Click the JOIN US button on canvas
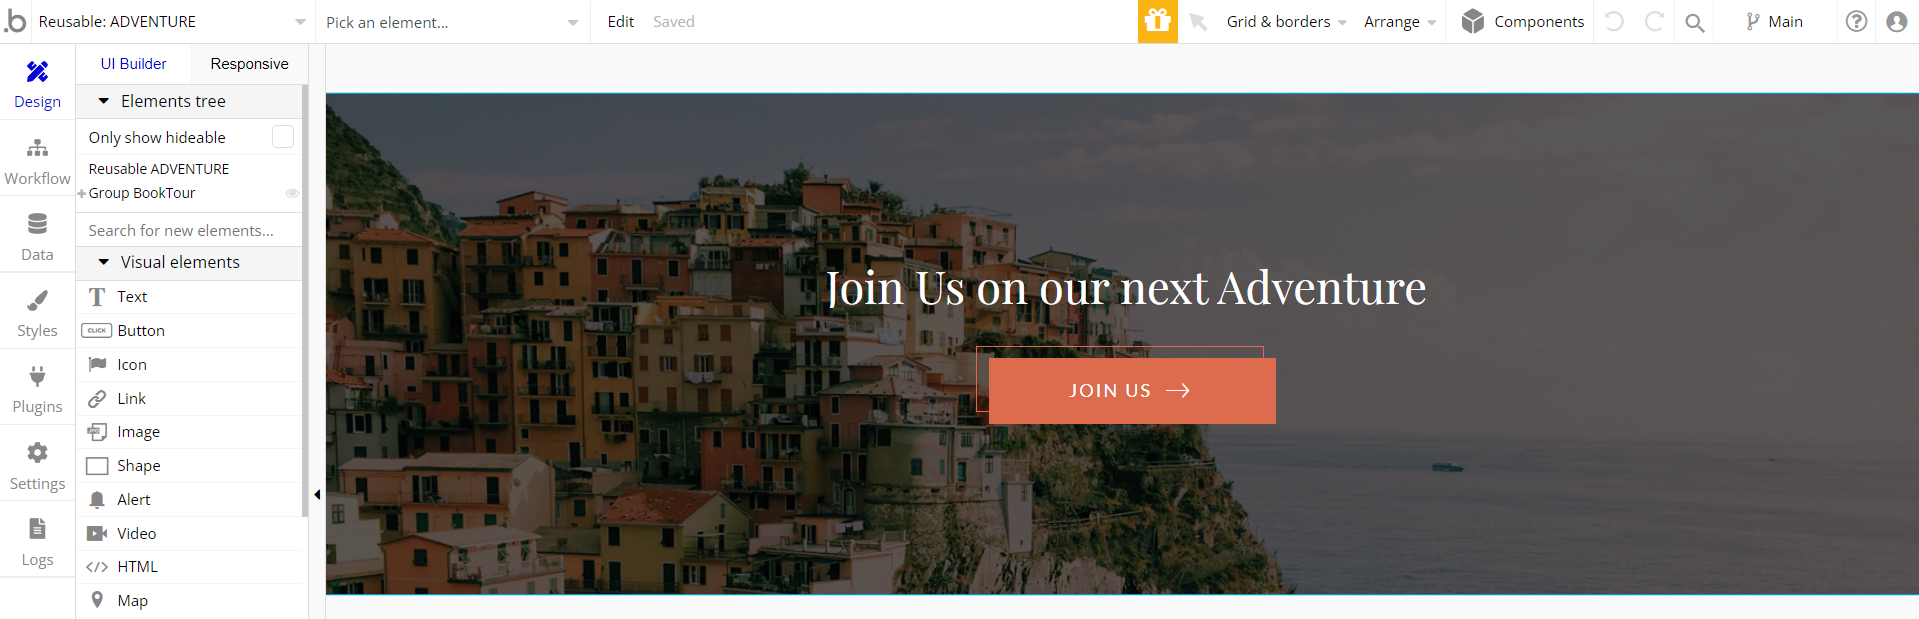The image size is (1919, 619). pos(1132,391)
